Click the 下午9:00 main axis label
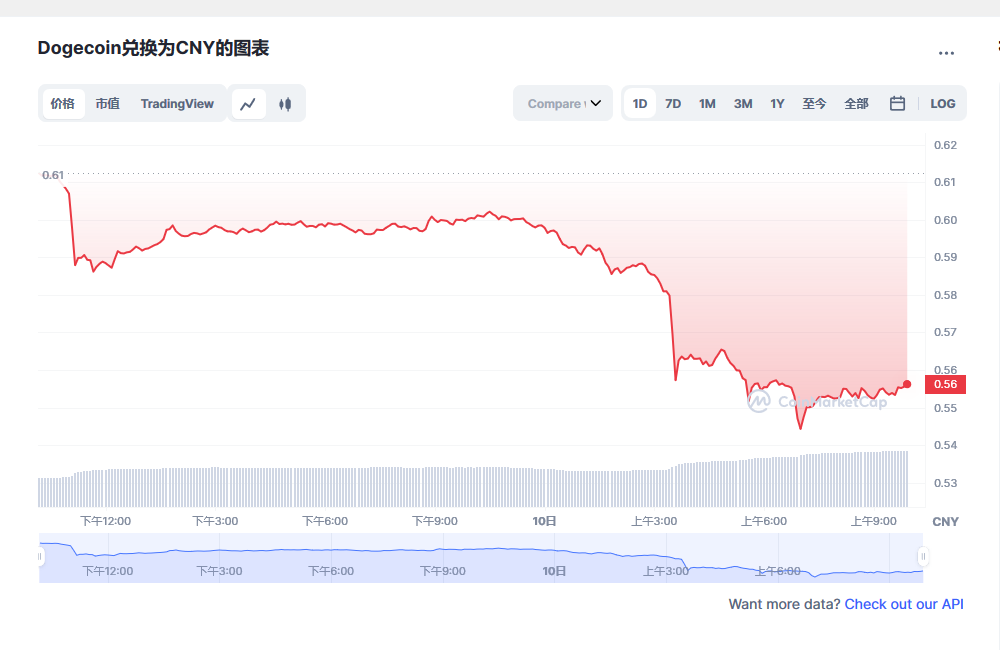The image size is (1000, 650). [435, 521]
